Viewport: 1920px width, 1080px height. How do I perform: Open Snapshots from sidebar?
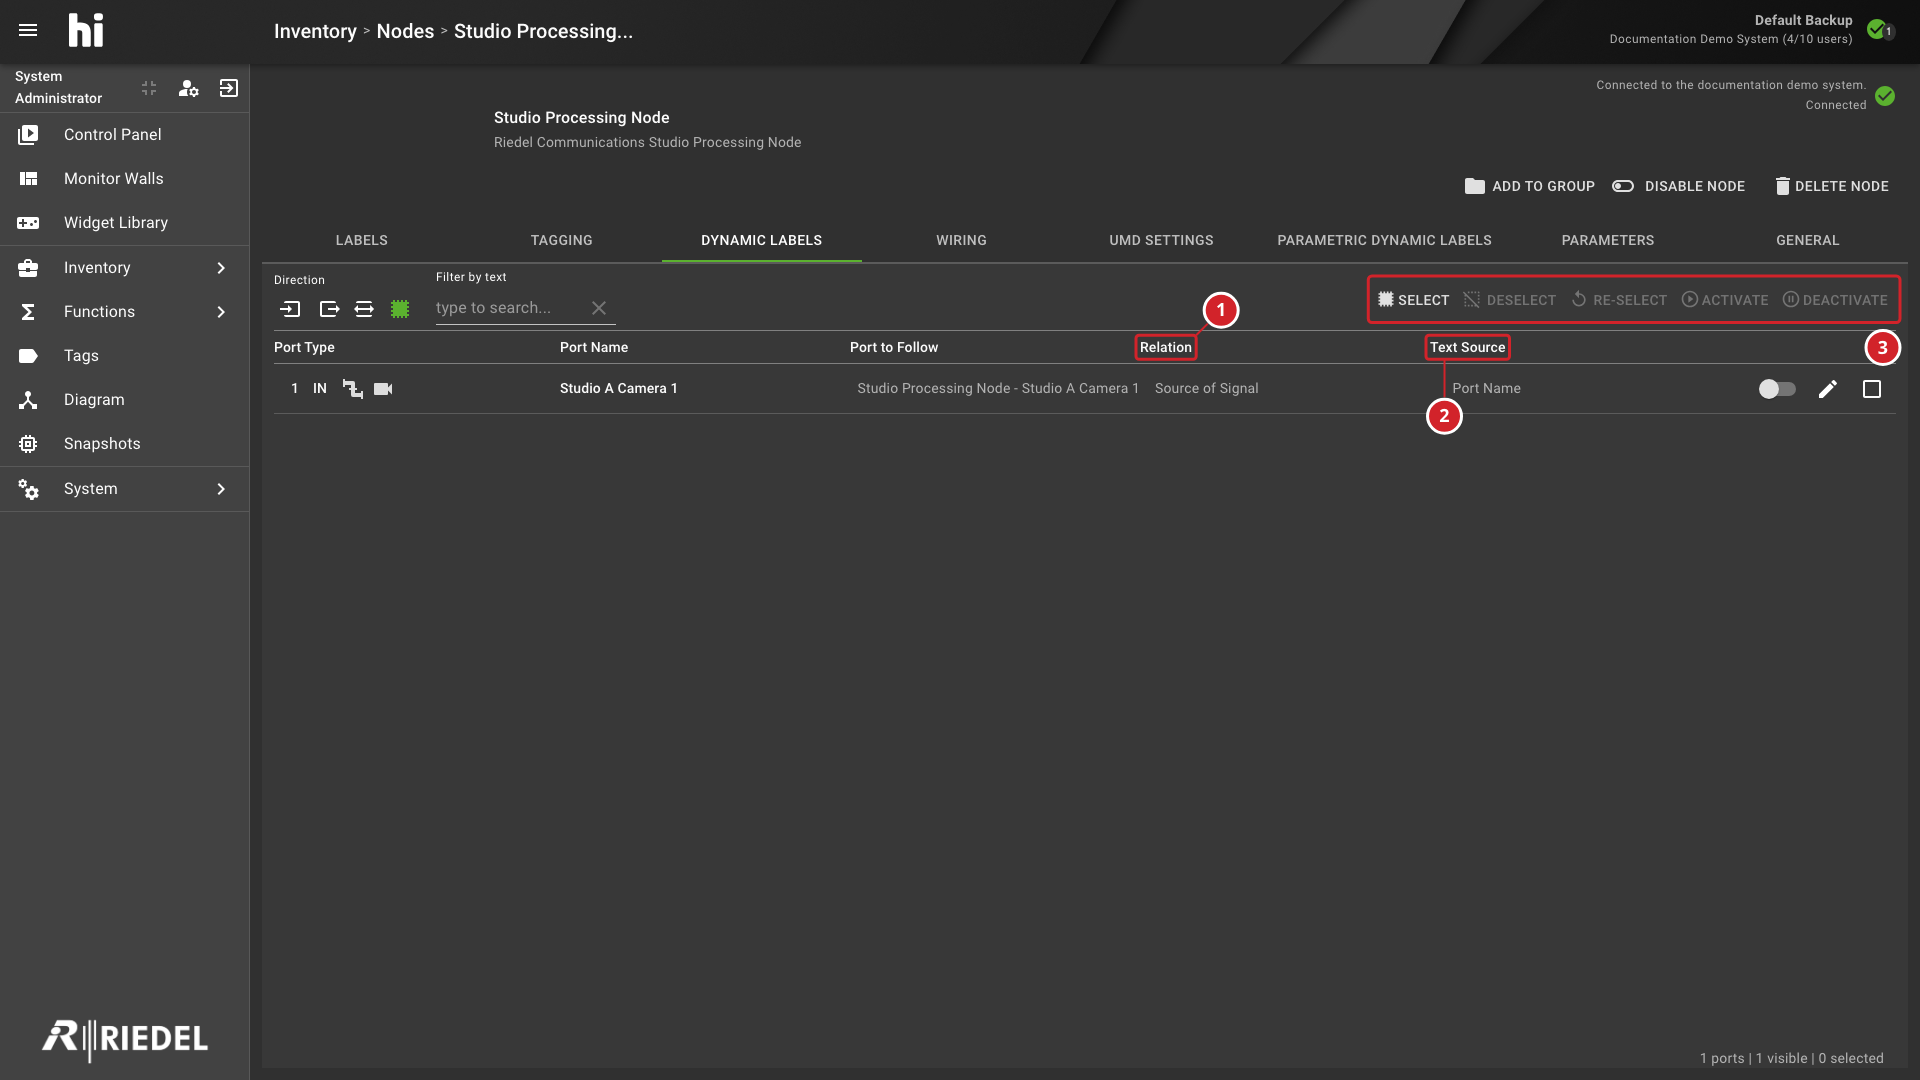(x=125, y=443)
